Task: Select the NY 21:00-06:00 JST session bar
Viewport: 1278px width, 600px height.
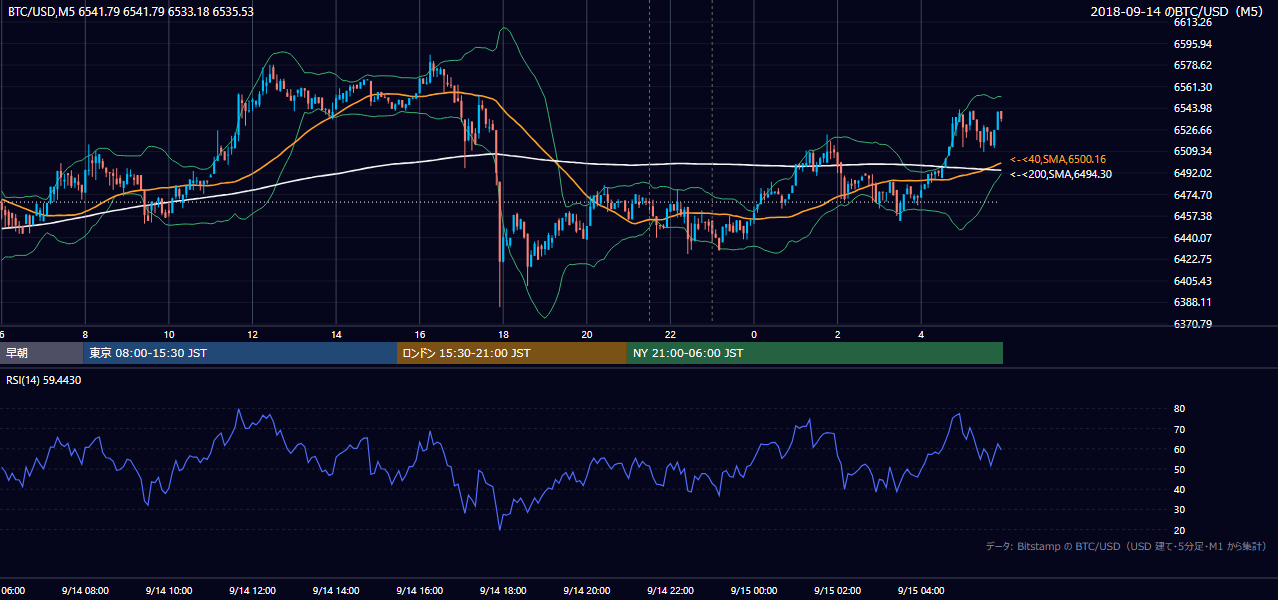Action: pos(815,353)
